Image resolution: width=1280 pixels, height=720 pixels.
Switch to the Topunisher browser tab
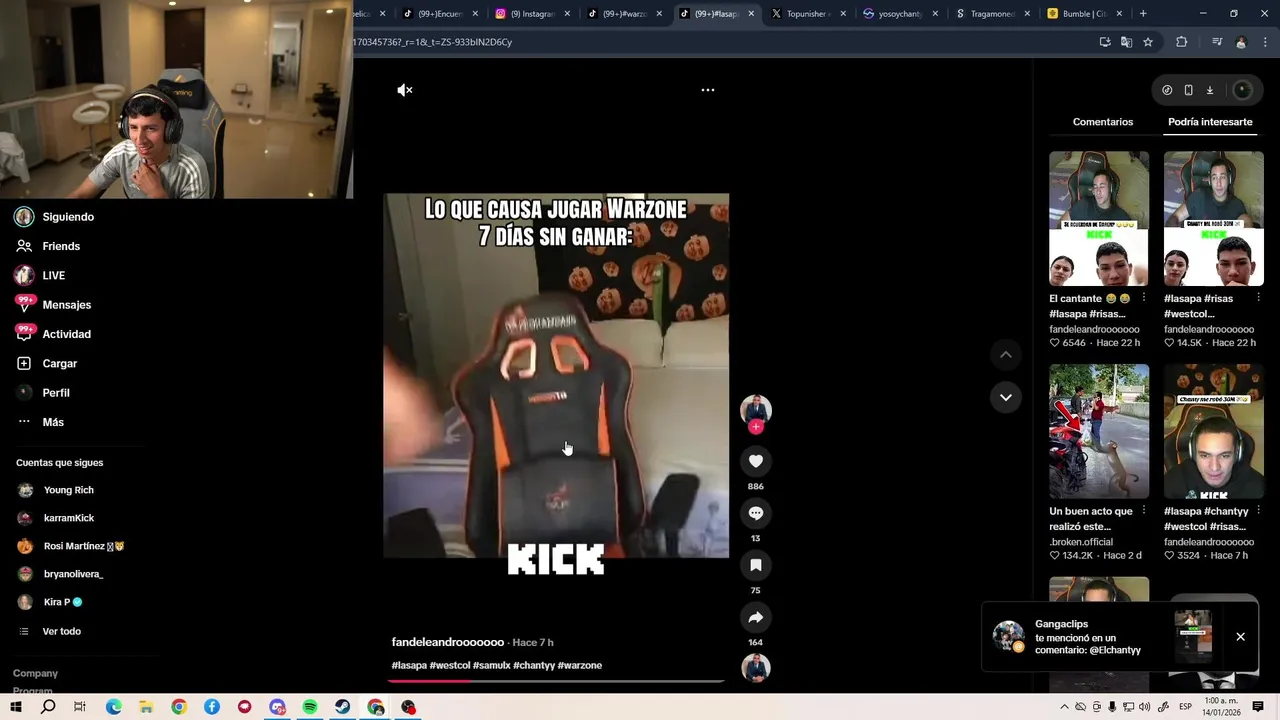pos(810,14)
